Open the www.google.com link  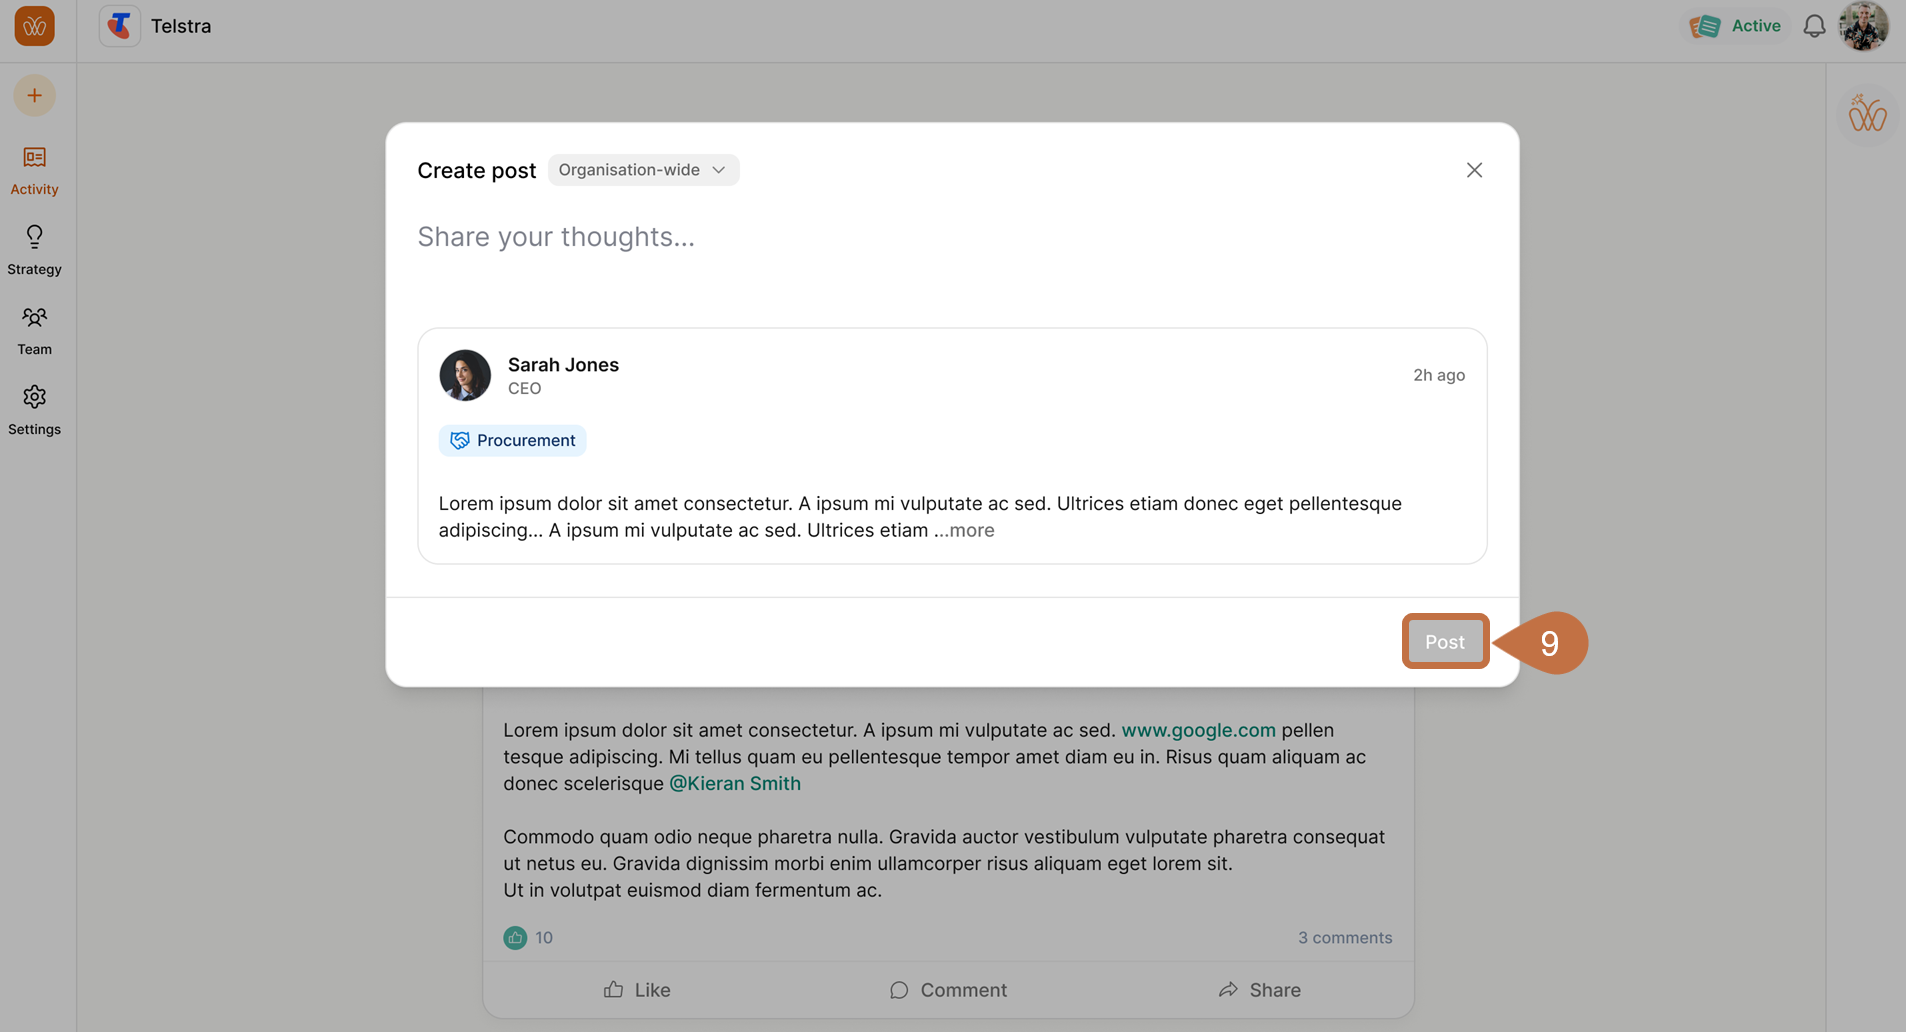[1198, 730]
